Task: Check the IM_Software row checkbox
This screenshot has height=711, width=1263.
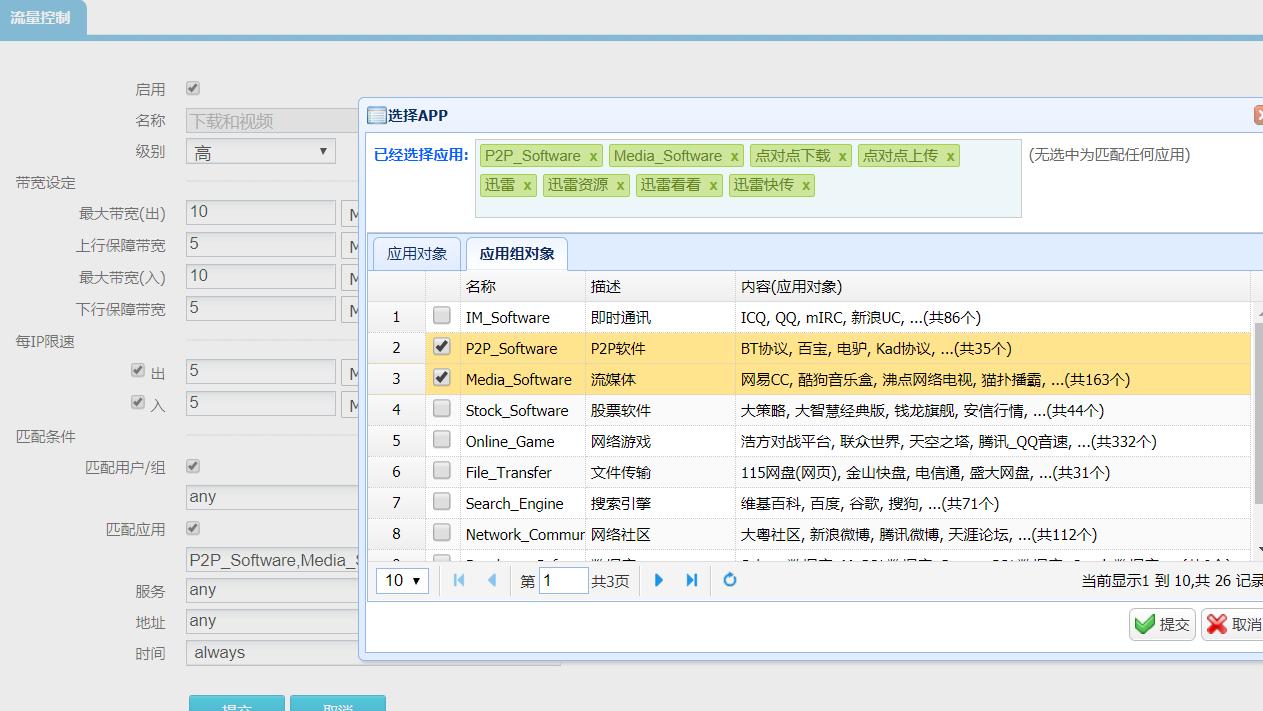Action: coord(441,316)
